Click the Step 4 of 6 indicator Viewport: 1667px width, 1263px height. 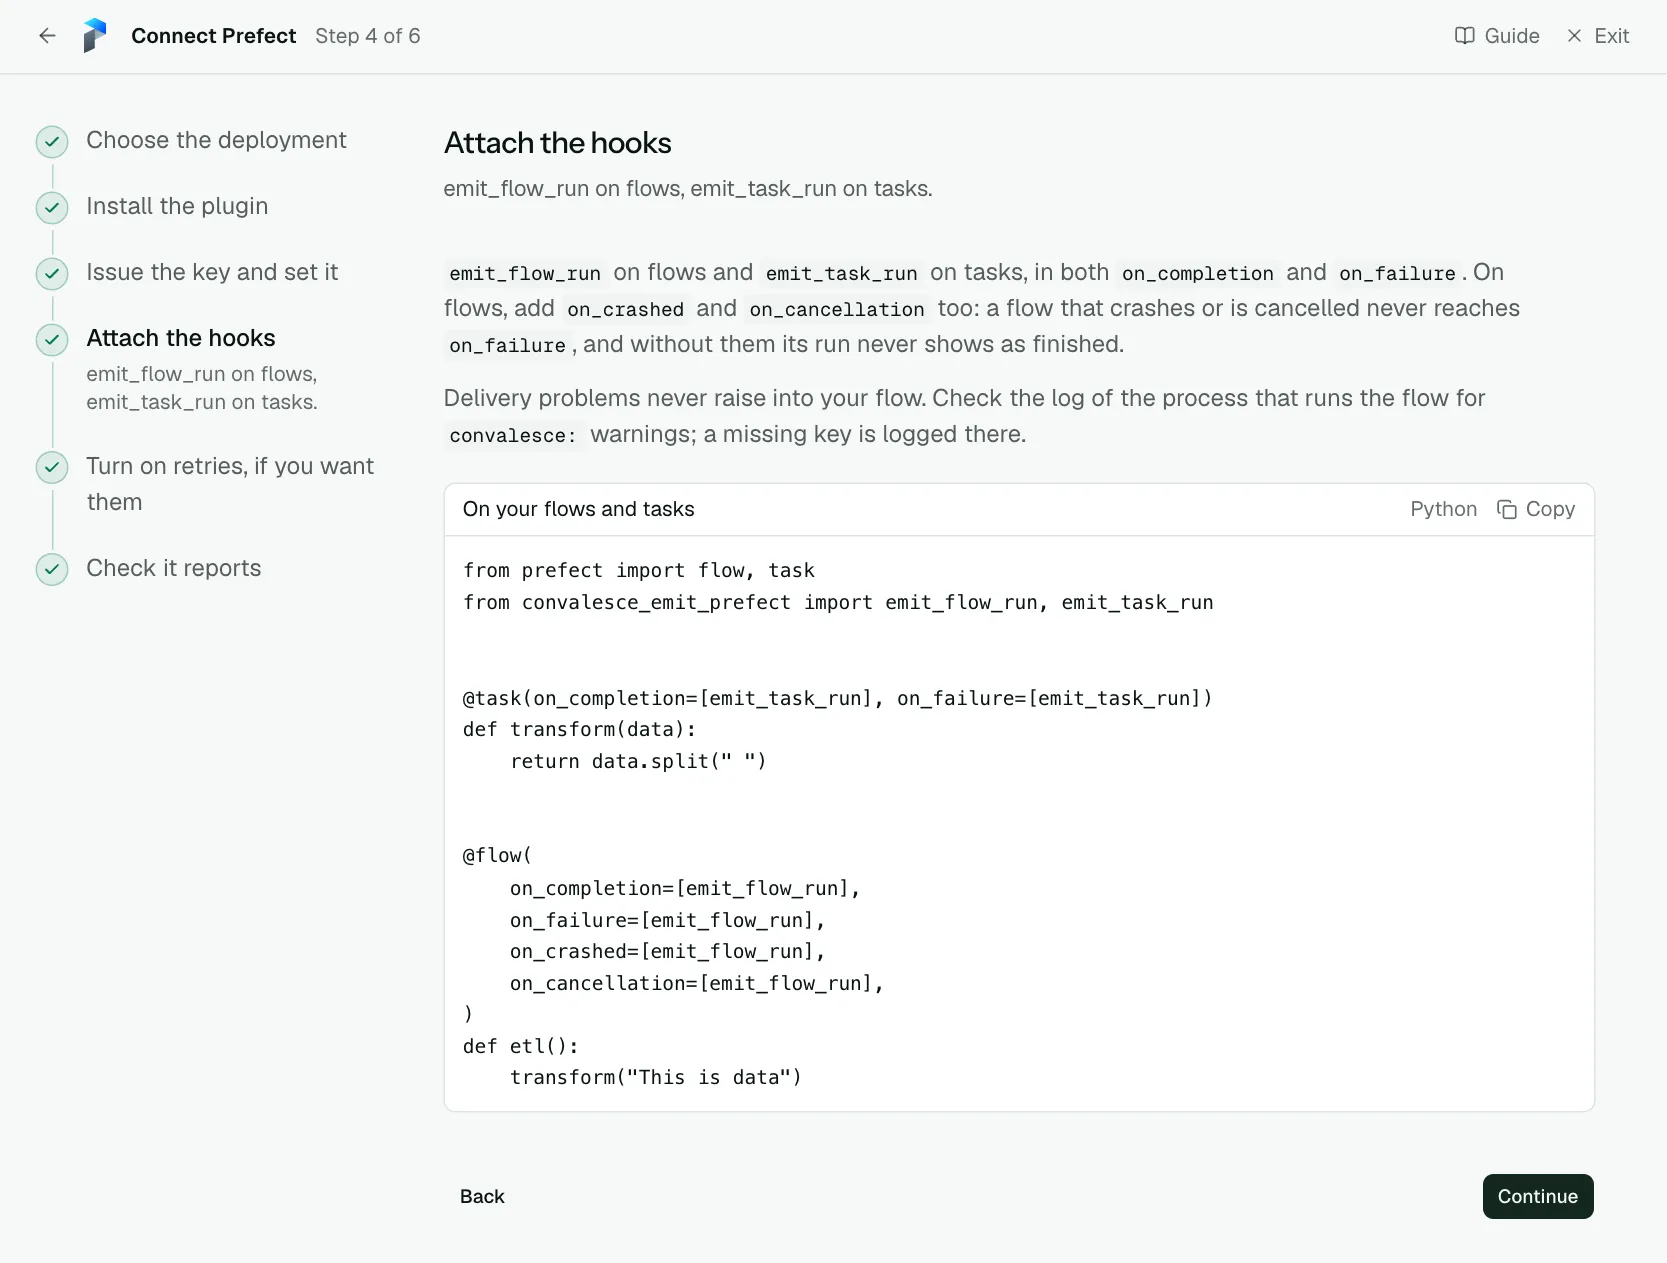tap(368, 36)
